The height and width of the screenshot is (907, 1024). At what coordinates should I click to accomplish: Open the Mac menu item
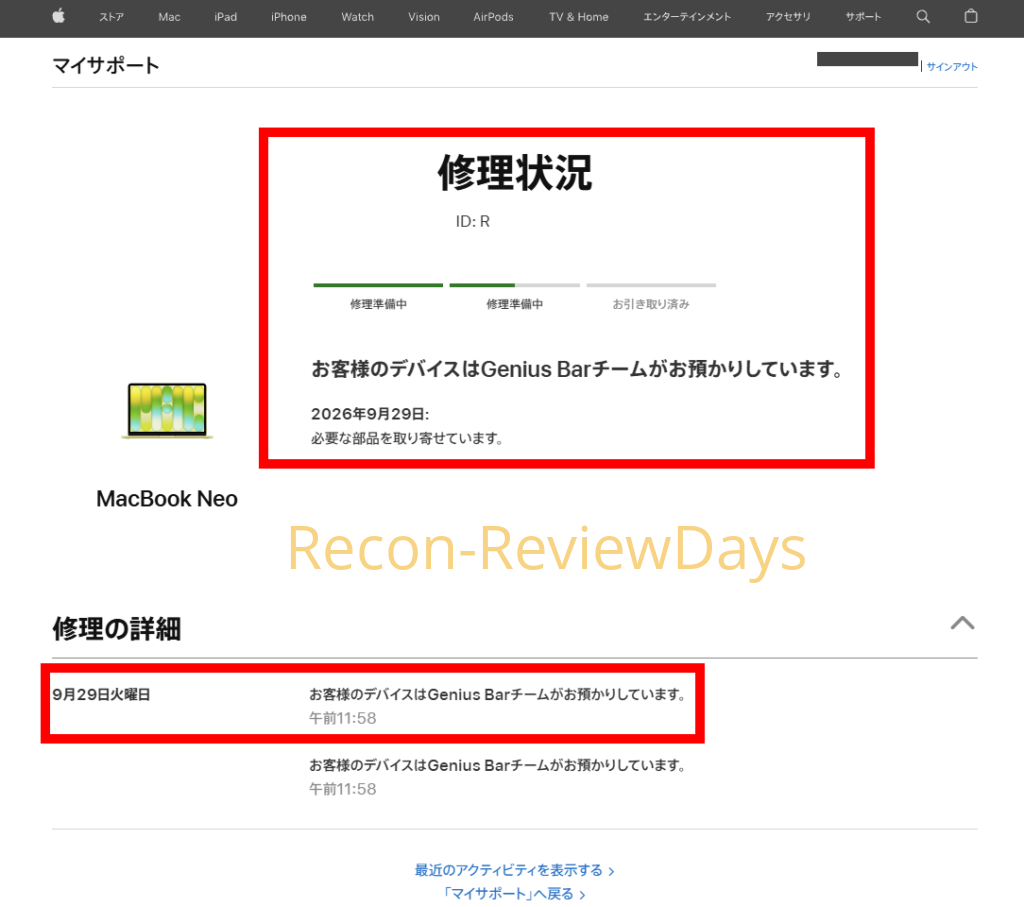click(x=169, y=17)
